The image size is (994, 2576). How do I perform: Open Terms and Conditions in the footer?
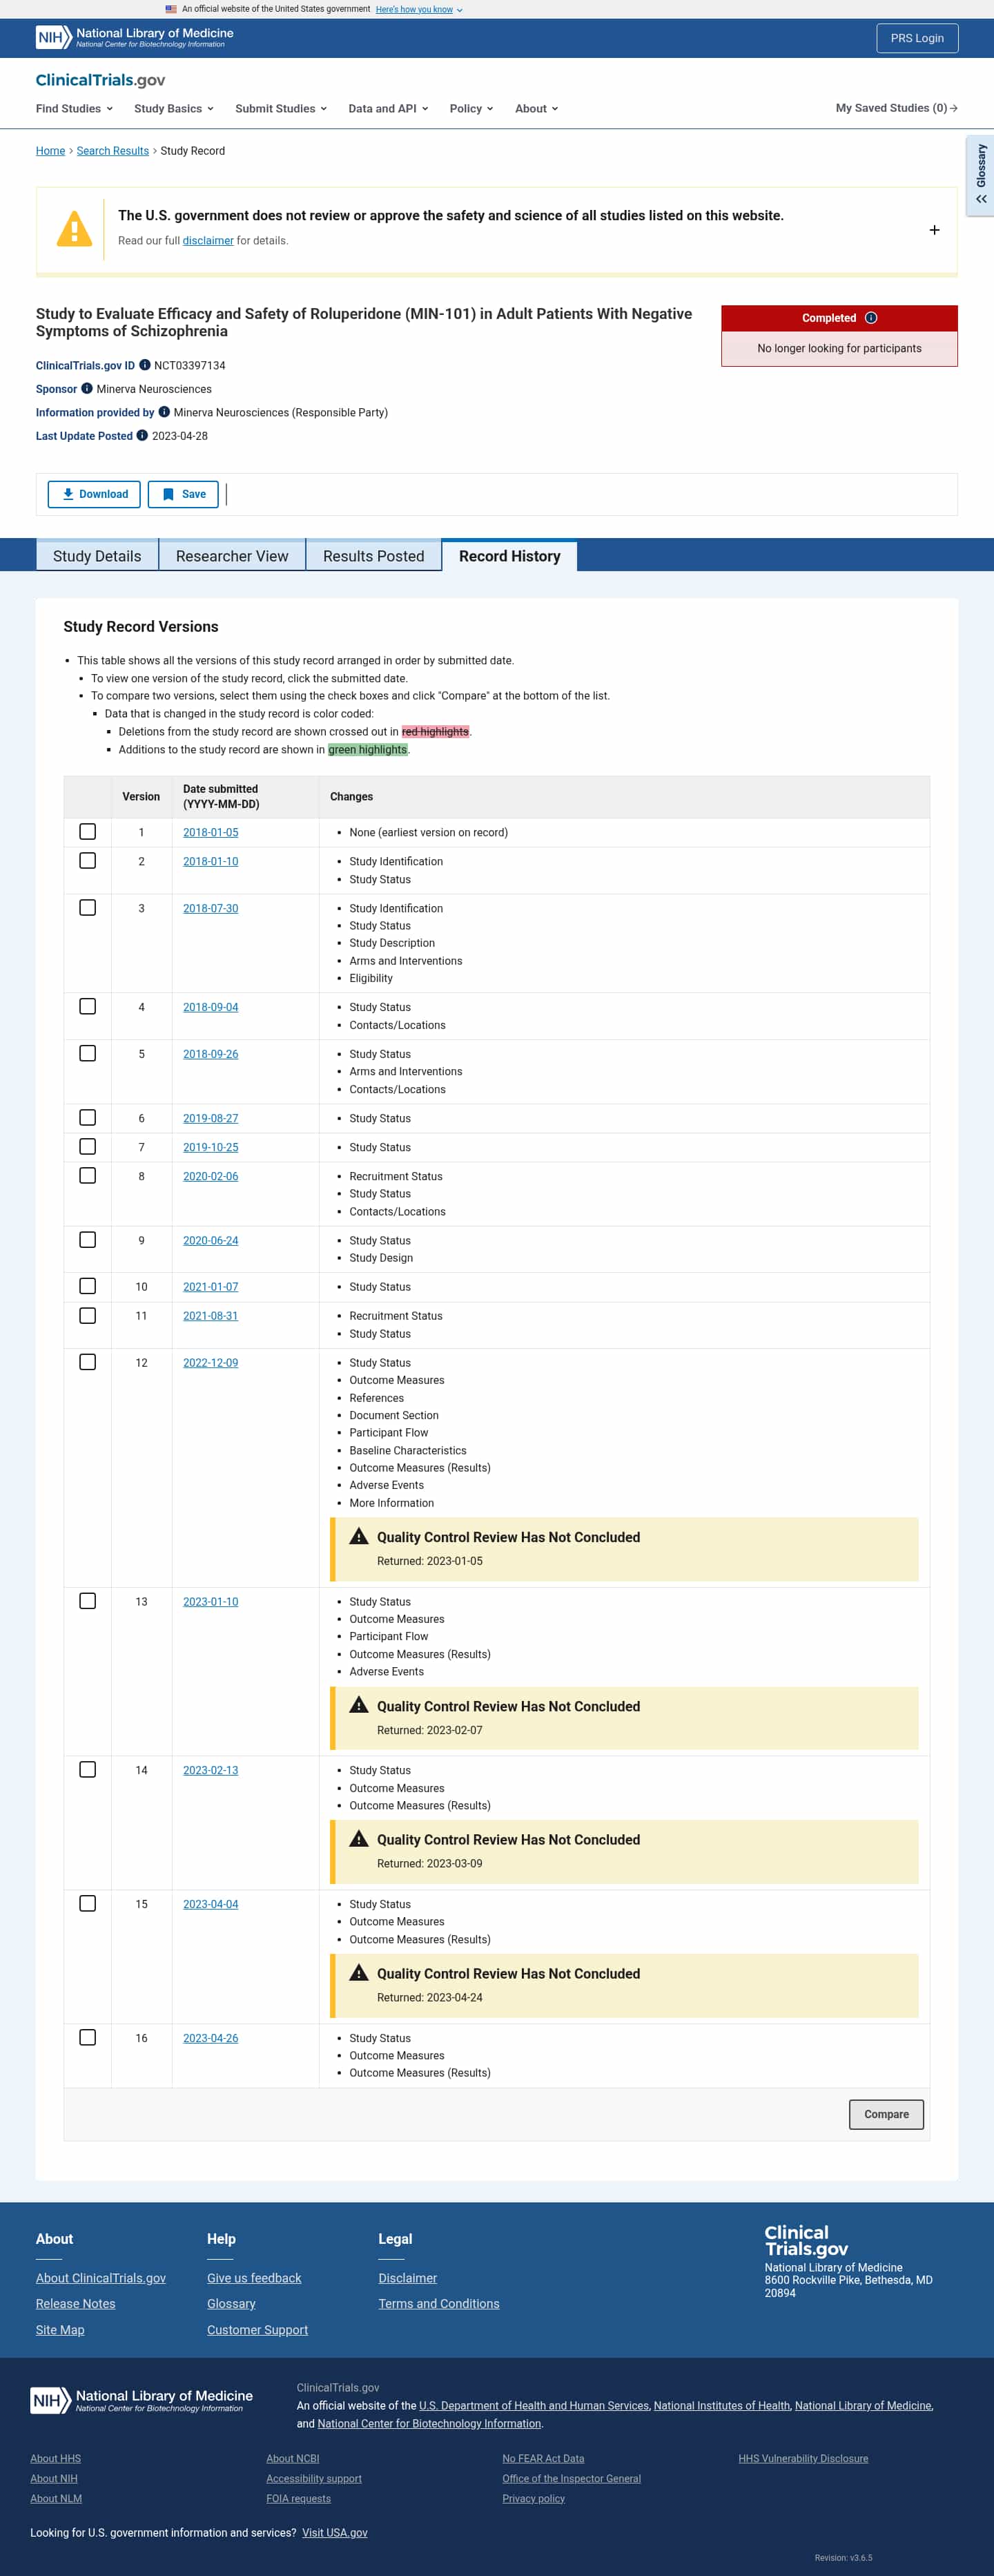pyautogui.click(x=439, y=2304)
